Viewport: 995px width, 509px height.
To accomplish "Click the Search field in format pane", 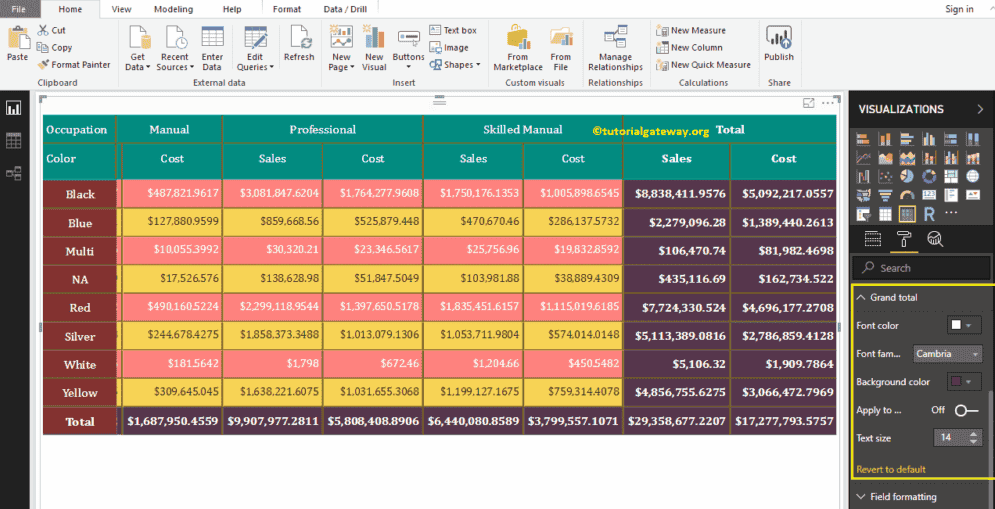I will tap(918, 268).
